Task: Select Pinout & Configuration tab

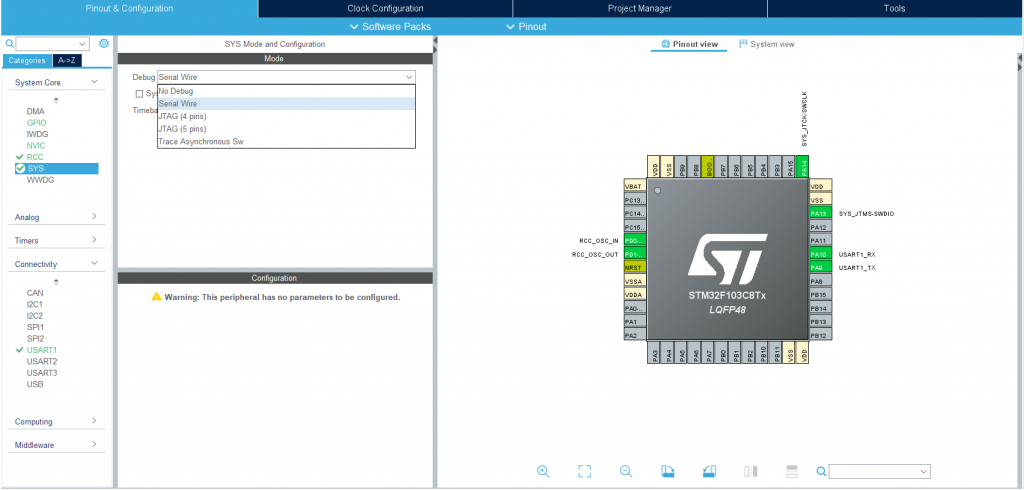Action: 129,8
